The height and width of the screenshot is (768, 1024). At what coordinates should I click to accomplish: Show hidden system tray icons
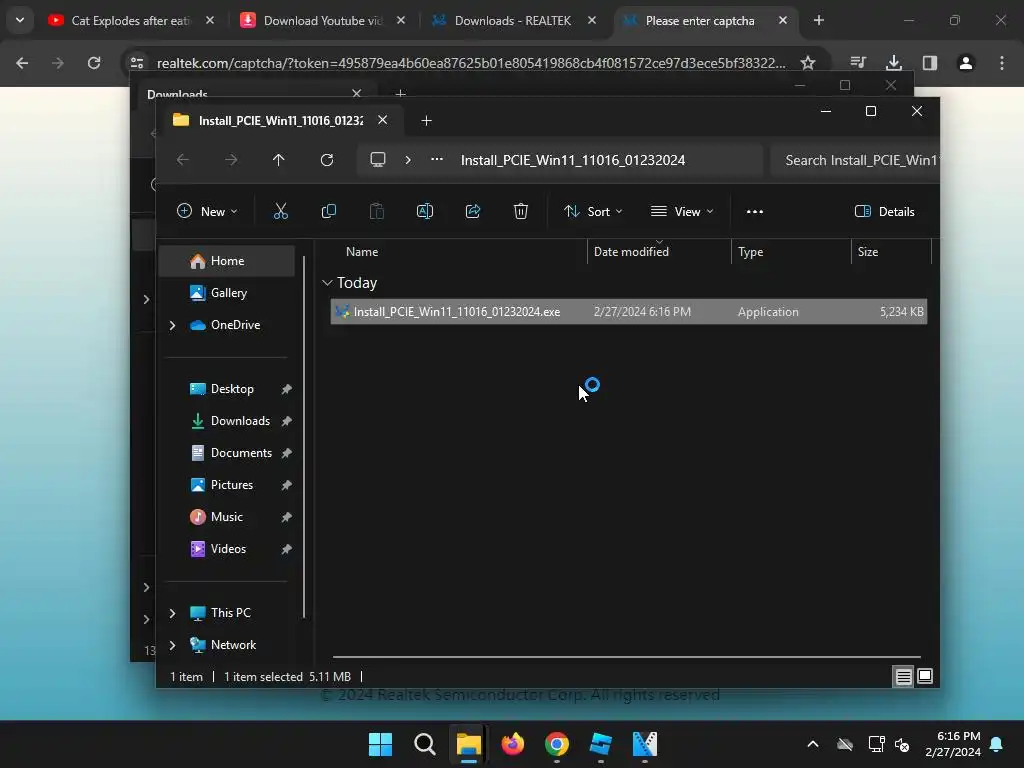(813, 744)
